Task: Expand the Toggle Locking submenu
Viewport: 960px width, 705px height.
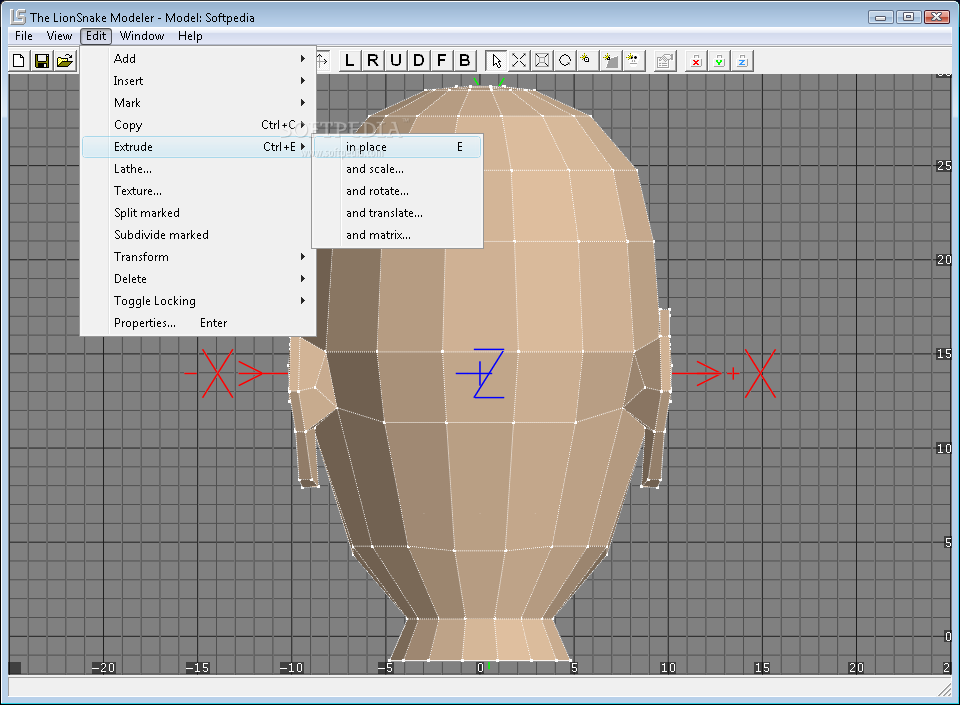Action: click(x=198, y=301)
